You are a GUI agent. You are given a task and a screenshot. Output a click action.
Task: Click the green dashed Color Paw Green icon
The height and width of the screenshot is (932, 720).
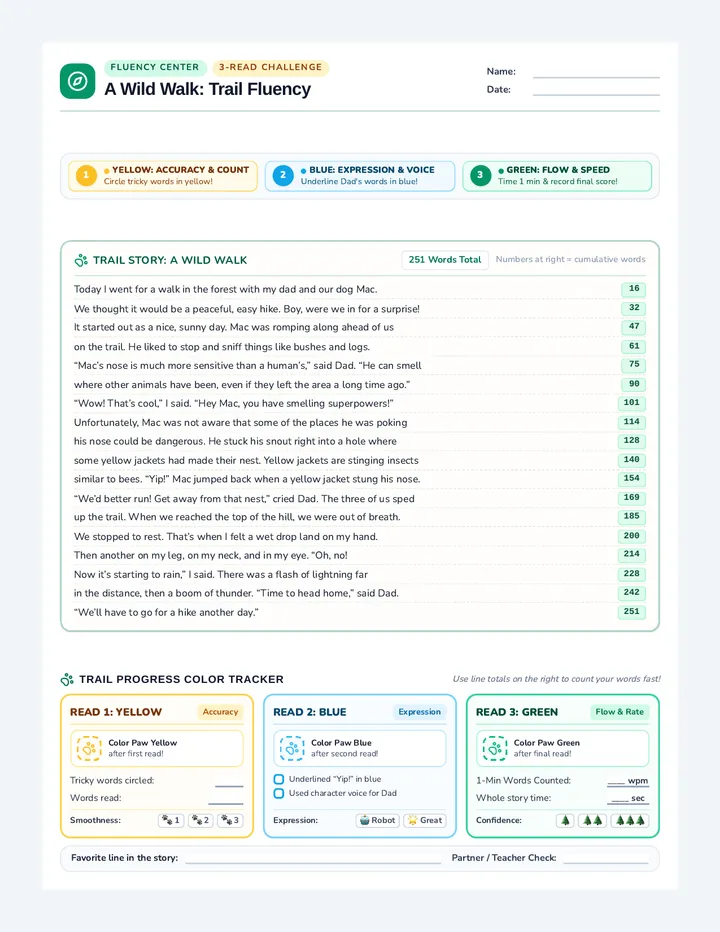tap(495, 748)
